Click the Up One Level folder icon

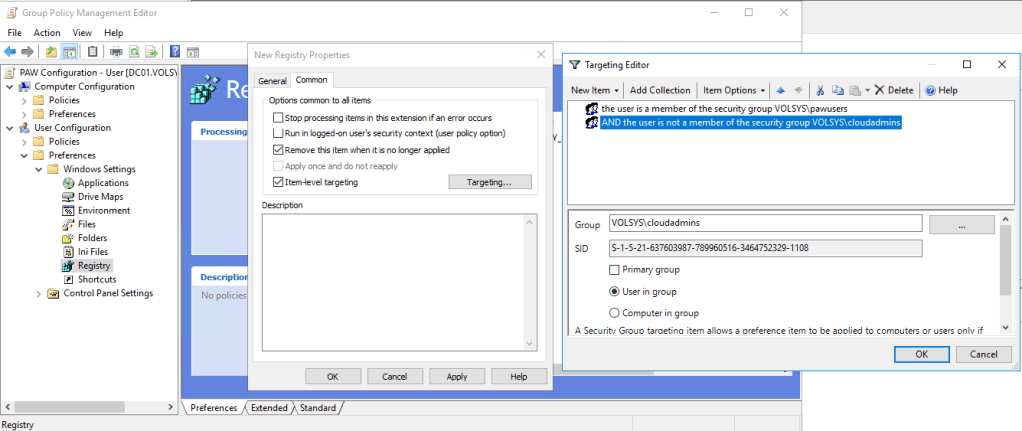[x=50, y=51]
